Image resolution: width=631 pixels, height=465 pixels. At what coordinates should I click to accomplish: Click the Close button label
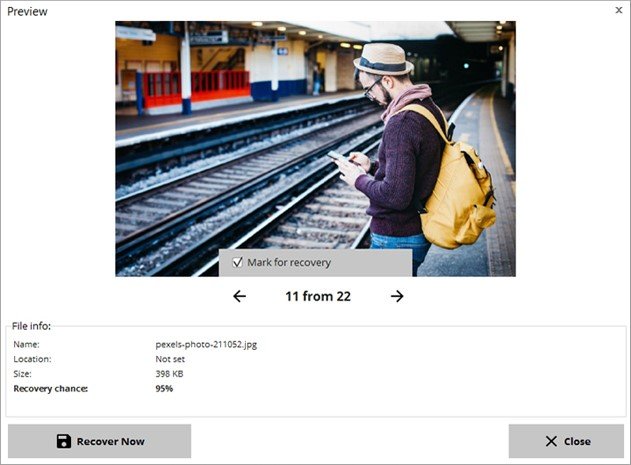577,442
